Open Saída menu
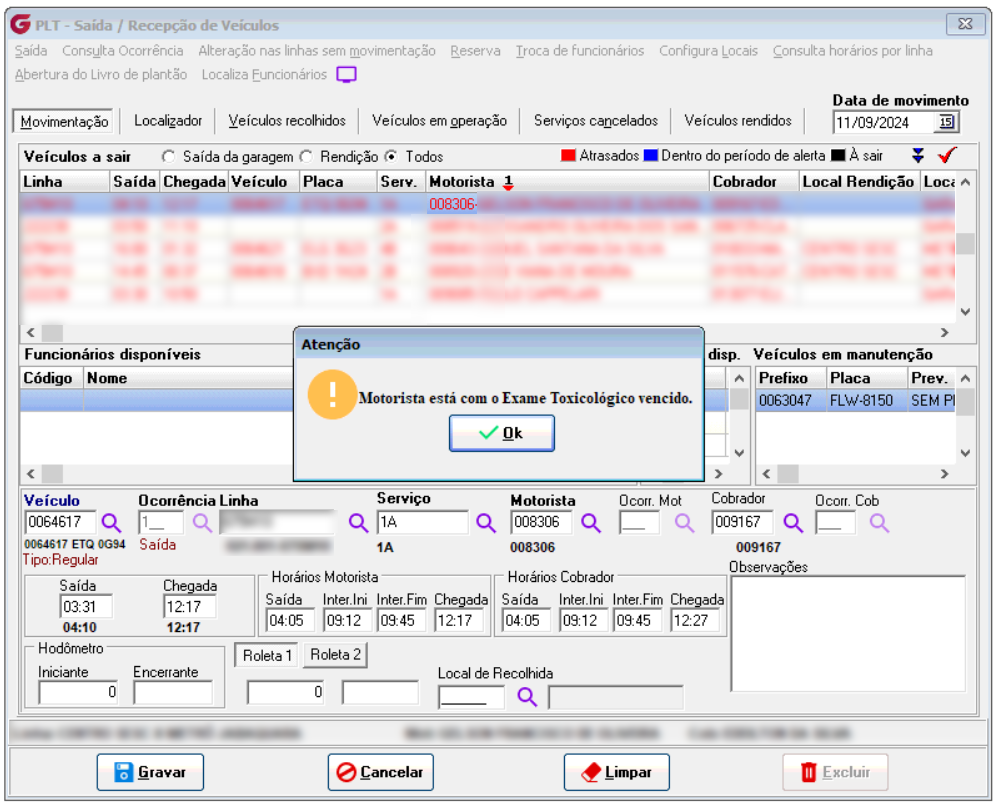The width and height of the screenshot is (997, 805). (31, 51)
